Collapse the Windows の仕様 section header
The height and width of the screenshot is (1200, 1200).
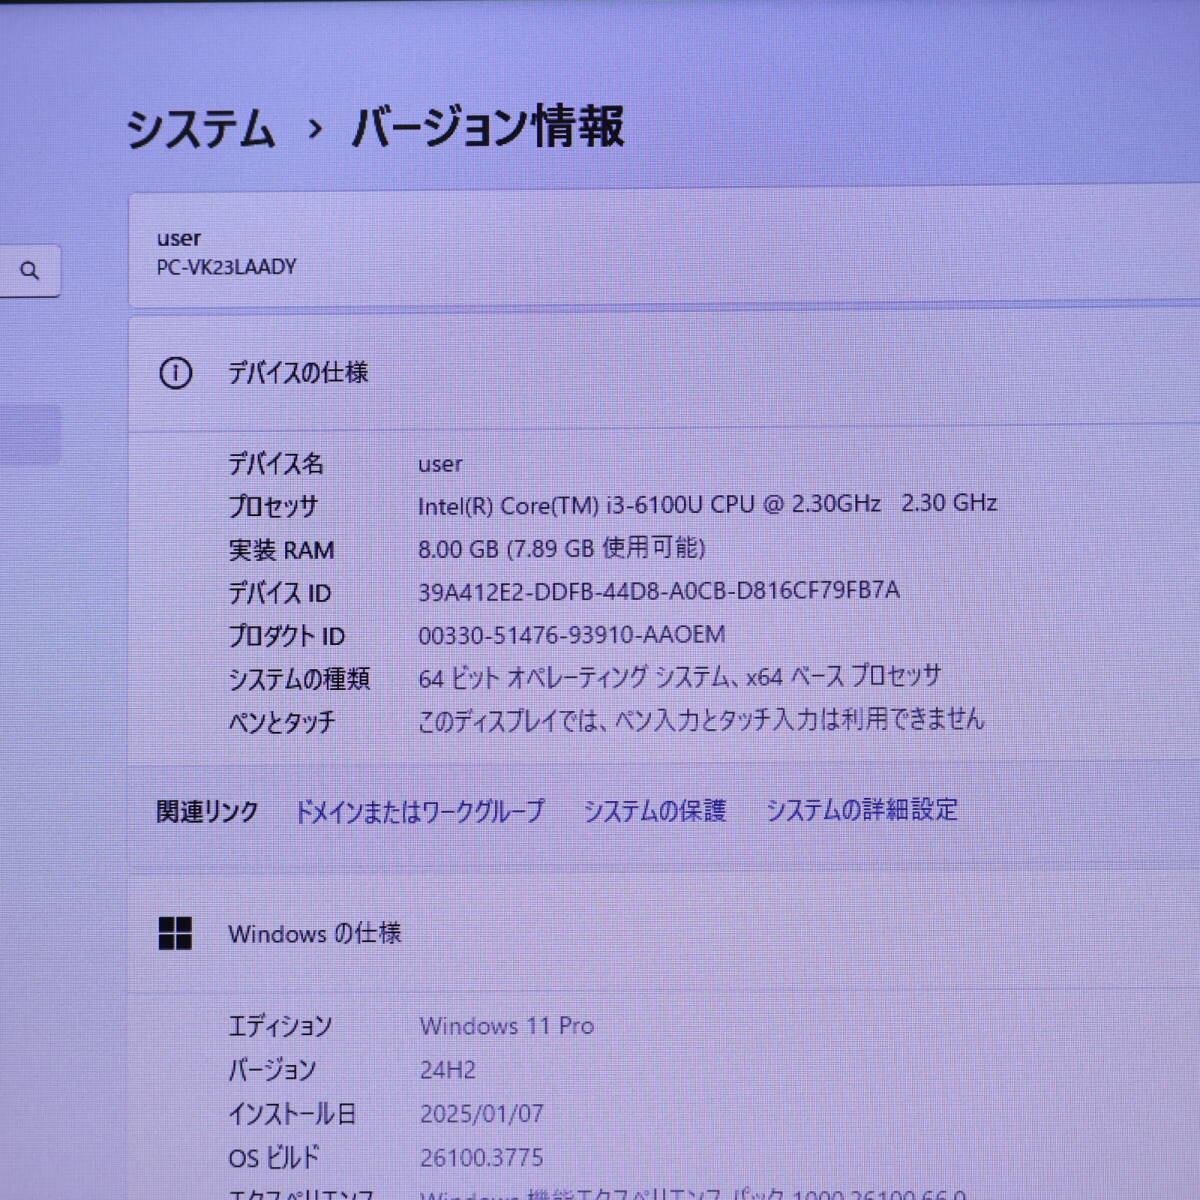pyautogui.click(x=664, y=934)
